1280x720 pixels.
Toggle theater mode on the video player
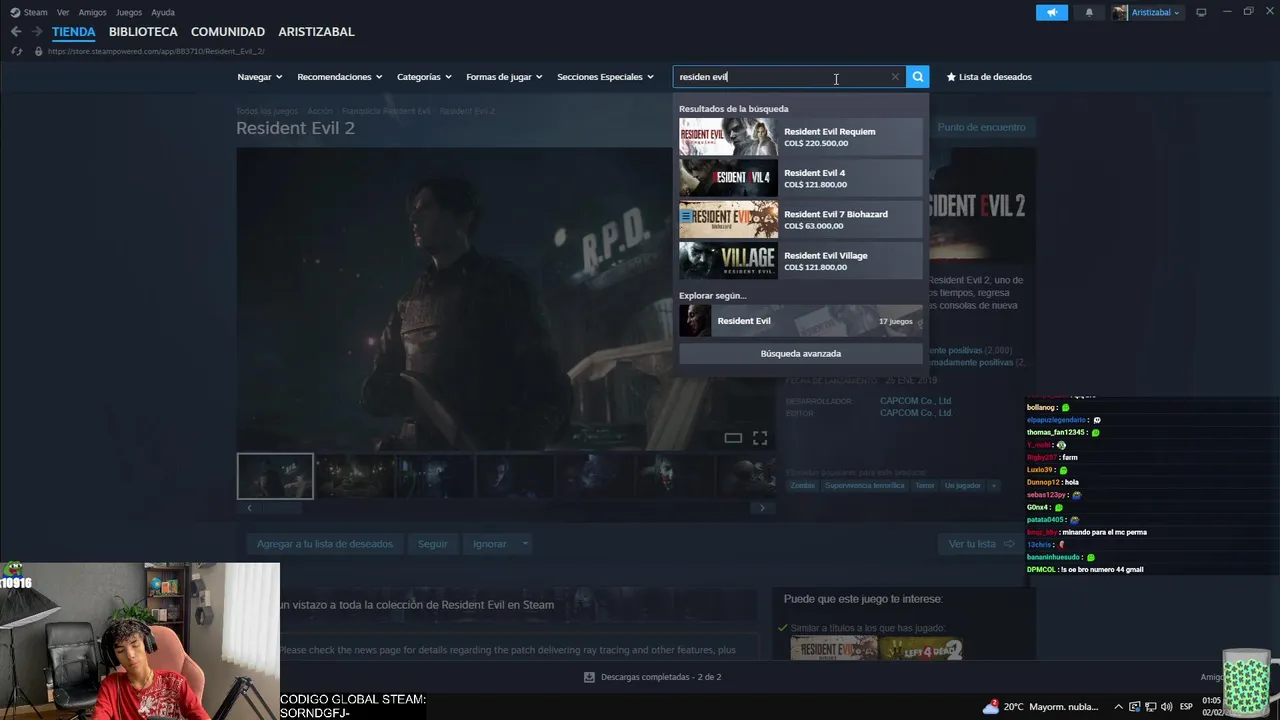point(733,438)
